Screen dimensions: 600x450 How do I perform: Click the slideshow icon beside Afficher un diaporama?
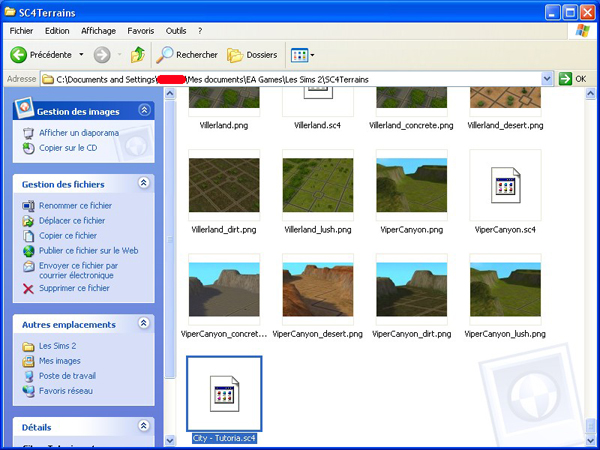28,133
